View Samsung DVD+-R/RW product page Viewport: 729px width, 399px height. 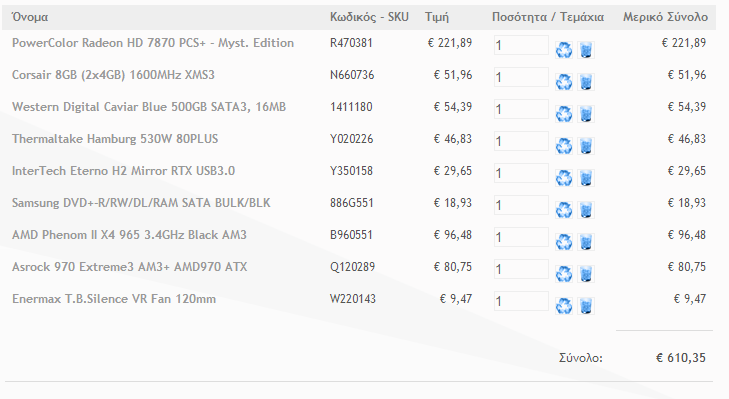(x=141, y=203)
